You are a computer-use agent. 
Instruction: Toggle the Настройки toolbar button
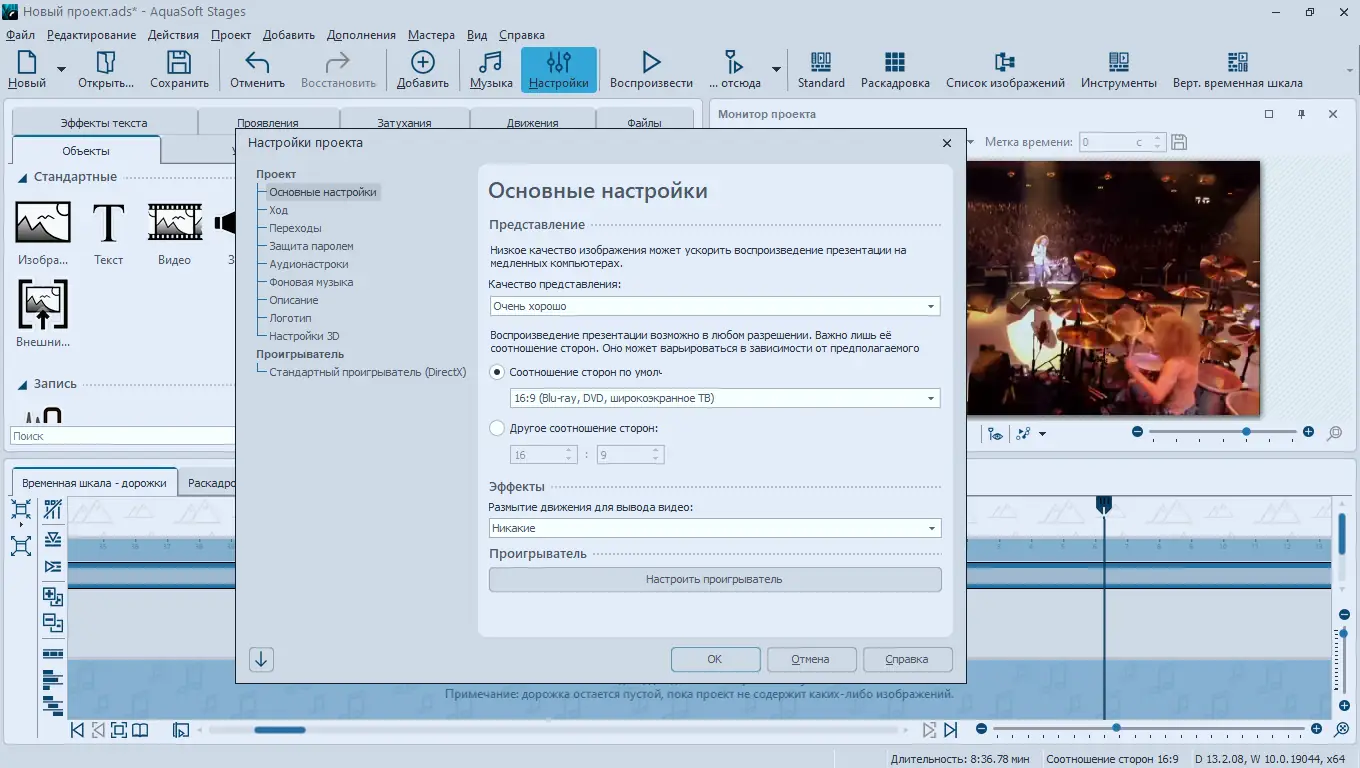(x=559, y=70)
